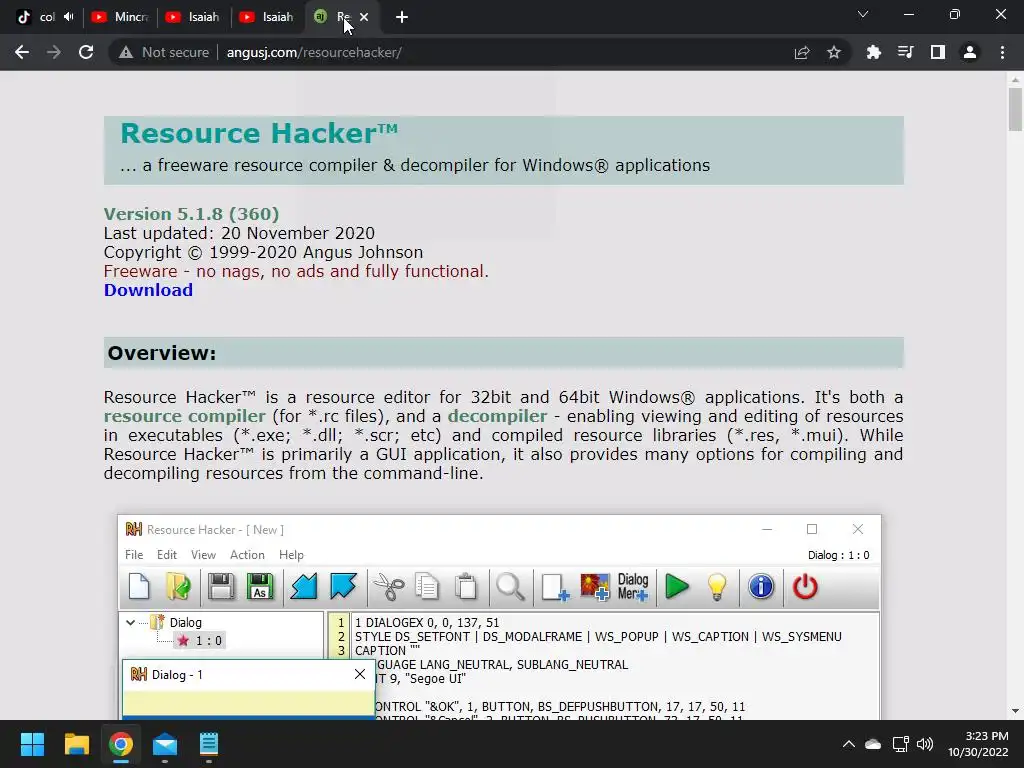Open the Chrome profile avatar
The height and width of the screenshot is (768, 1024).
click(970, 52)
